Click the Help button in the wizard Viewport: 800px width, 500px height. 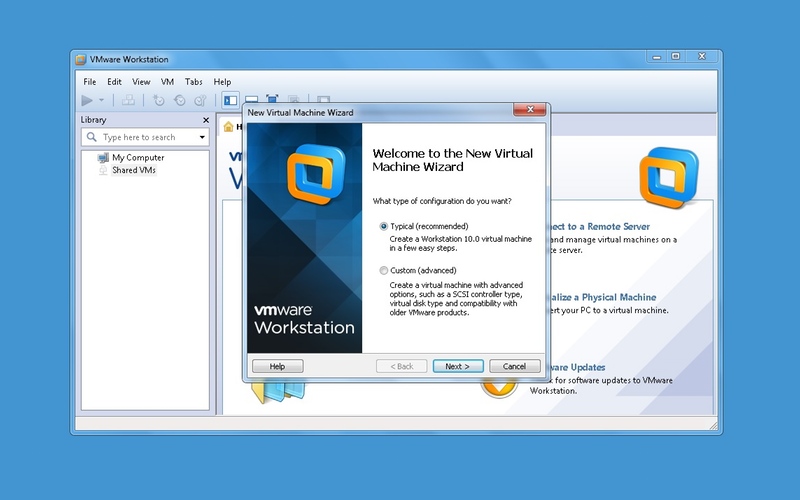tap(278, 366)
